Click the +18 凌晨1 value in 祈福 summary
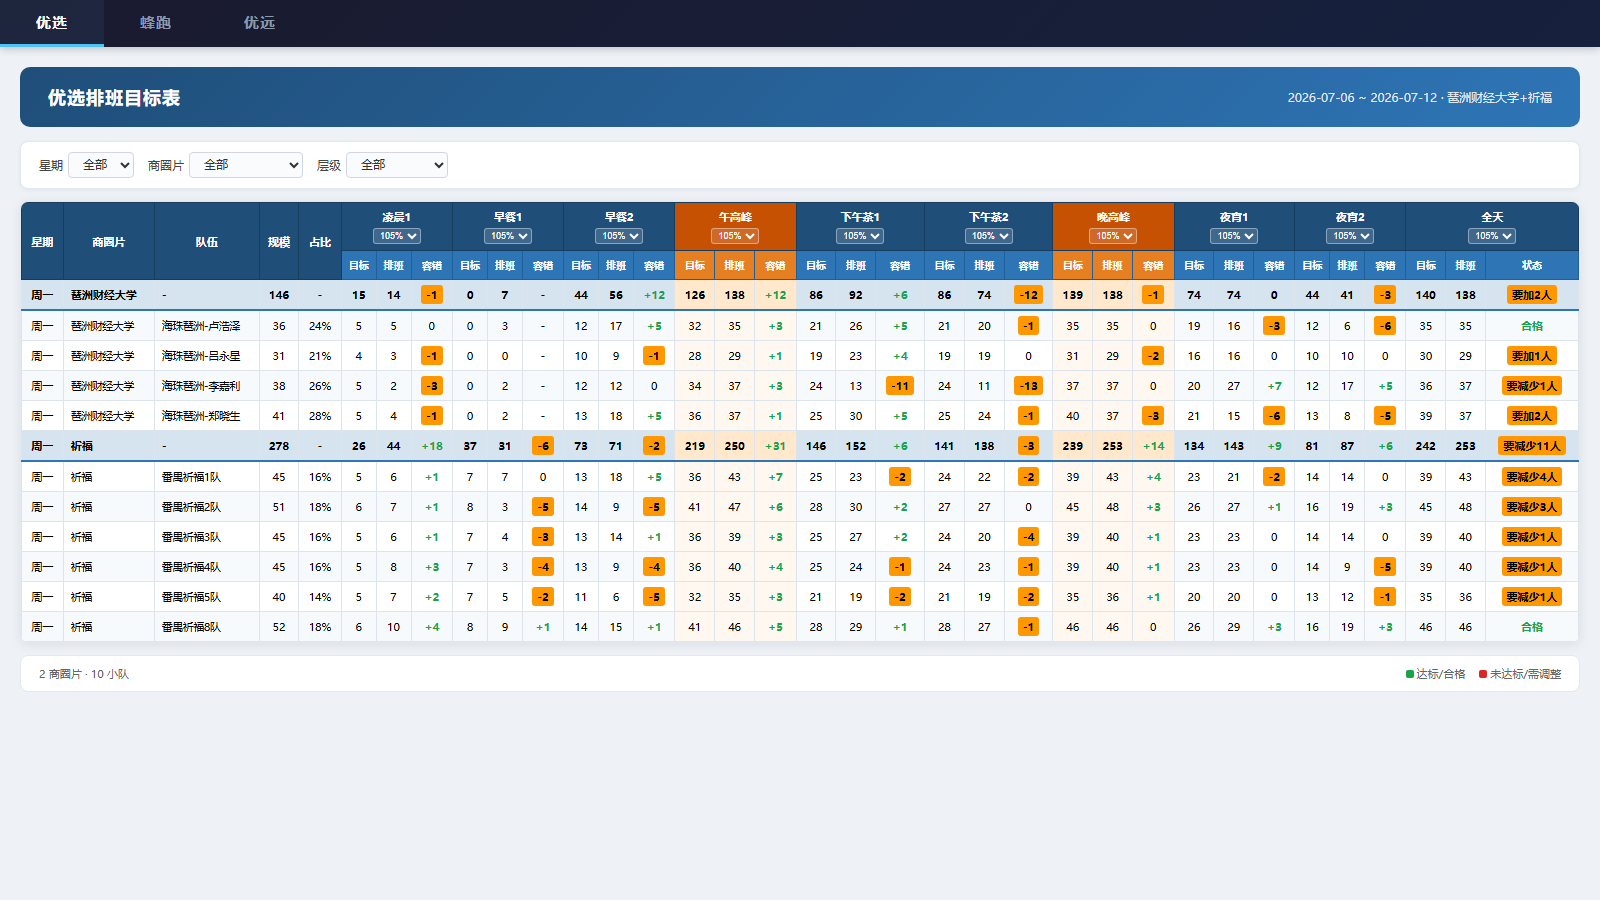 (432, 446)
